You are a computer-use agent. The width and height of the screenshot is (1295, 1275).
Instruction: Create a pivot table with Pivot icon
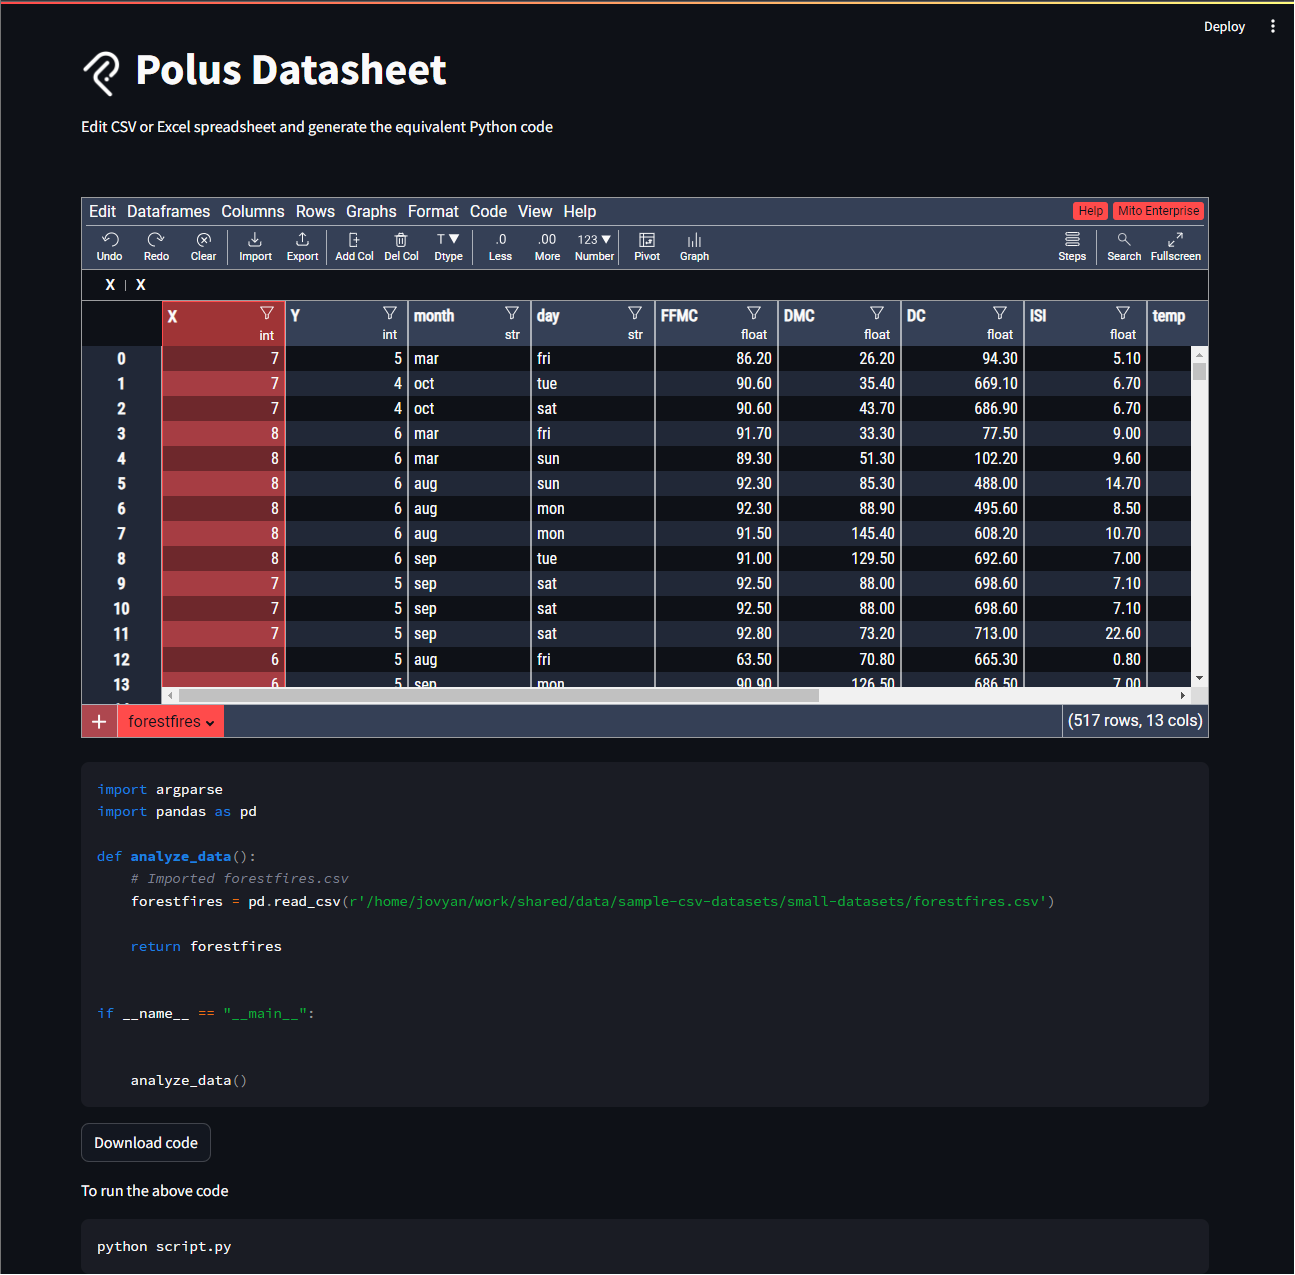click(647, 246)
